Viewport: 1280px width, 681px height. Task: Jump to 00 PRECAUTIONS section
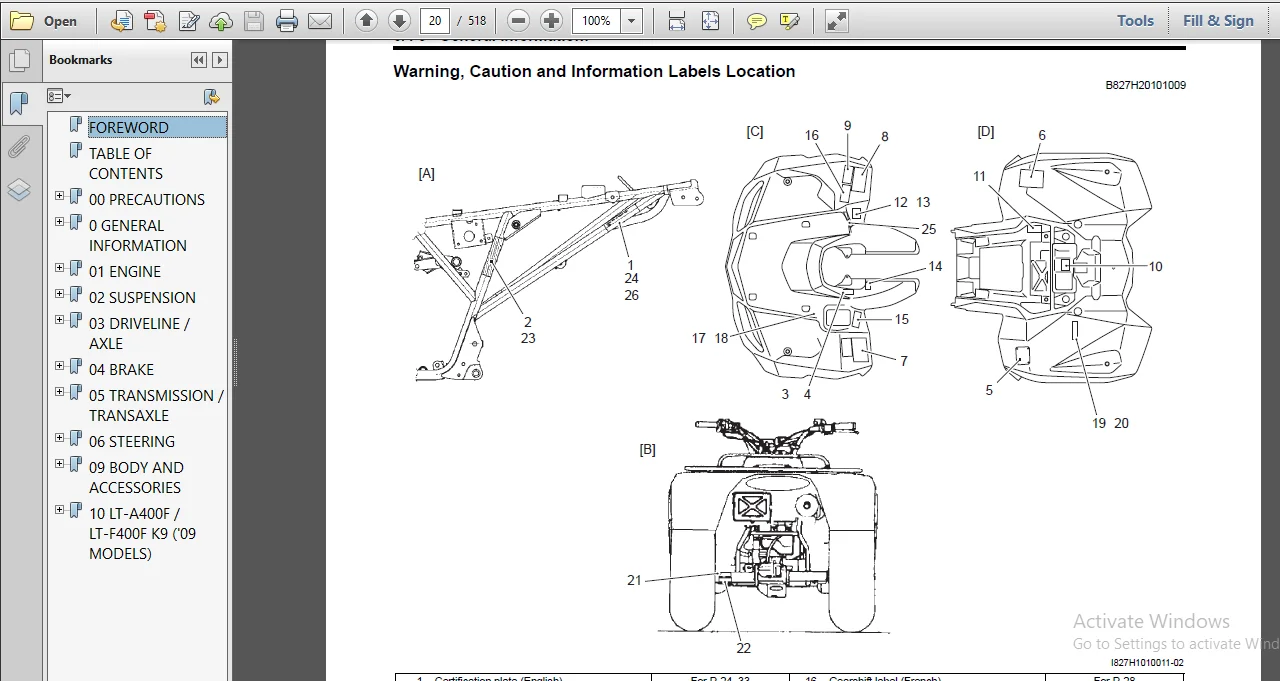tap(147, 199)
